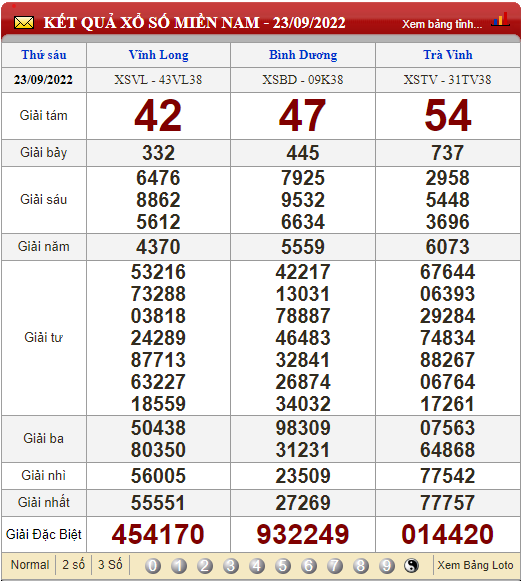Image resolution: width=521 pixels, height=581 pixels.
Task: Open Bình Dương province link
Action: click(303, 55)
